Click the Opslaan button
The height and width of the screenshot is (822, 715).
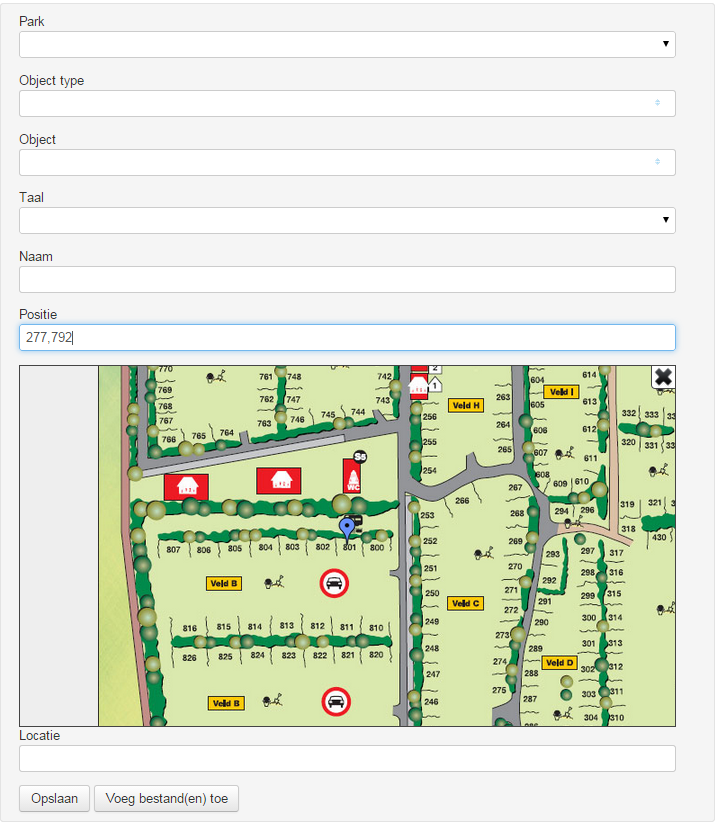54,798
